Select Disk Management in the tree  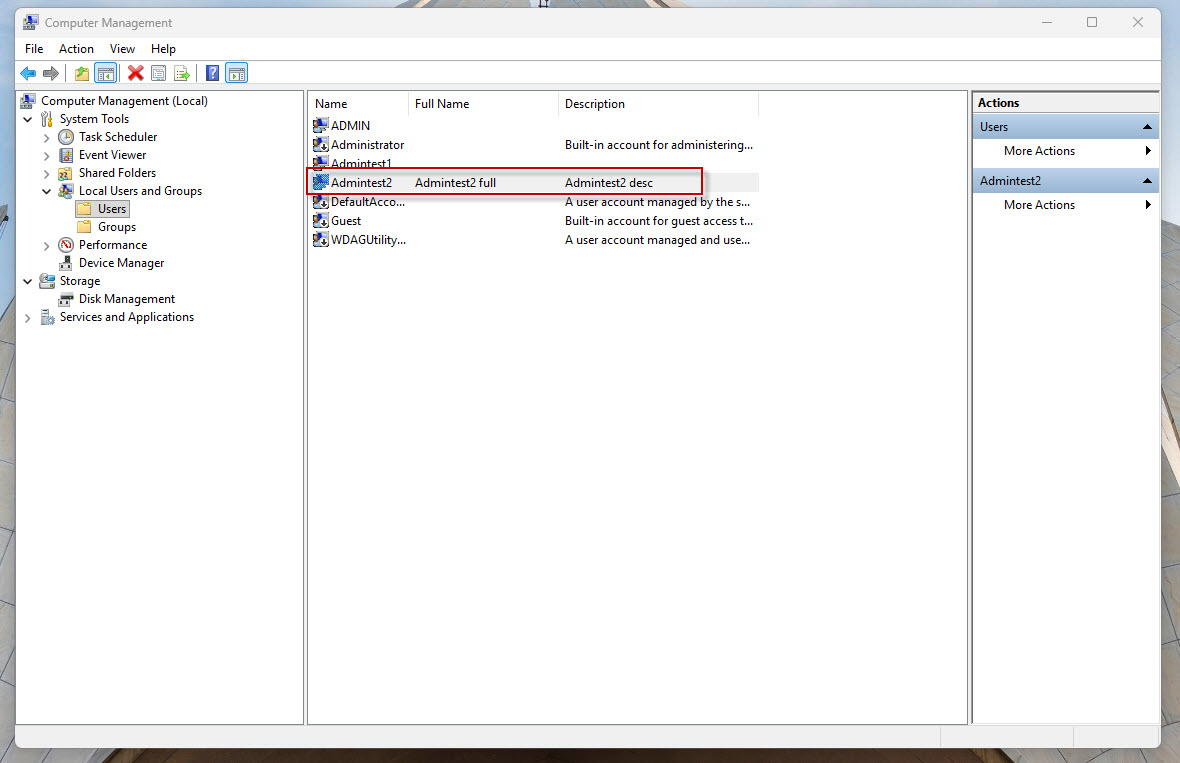pos(126,299)
